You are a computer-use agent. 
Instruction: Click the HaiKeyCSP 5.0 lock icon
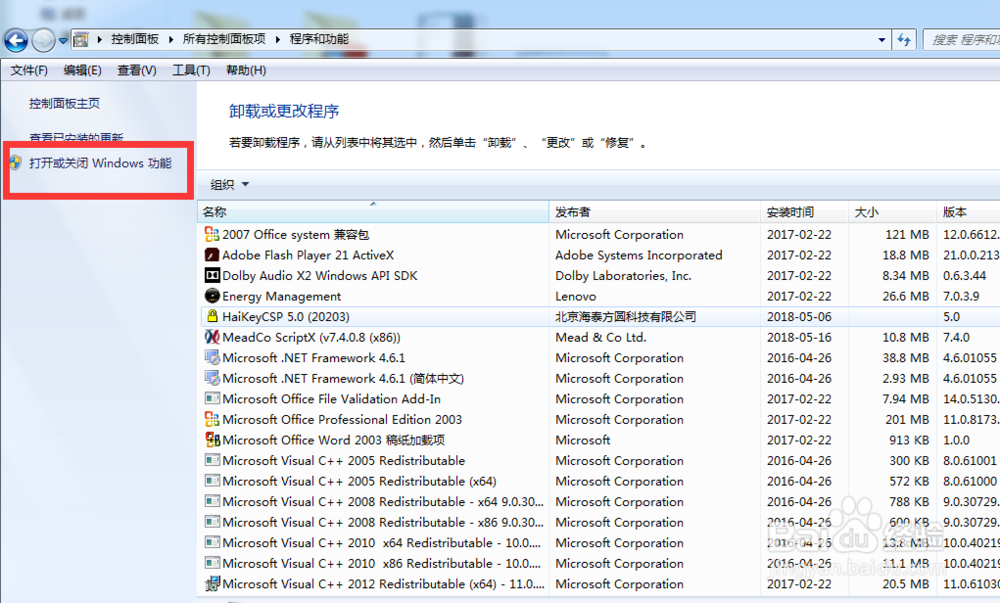(x=211, y=316)
